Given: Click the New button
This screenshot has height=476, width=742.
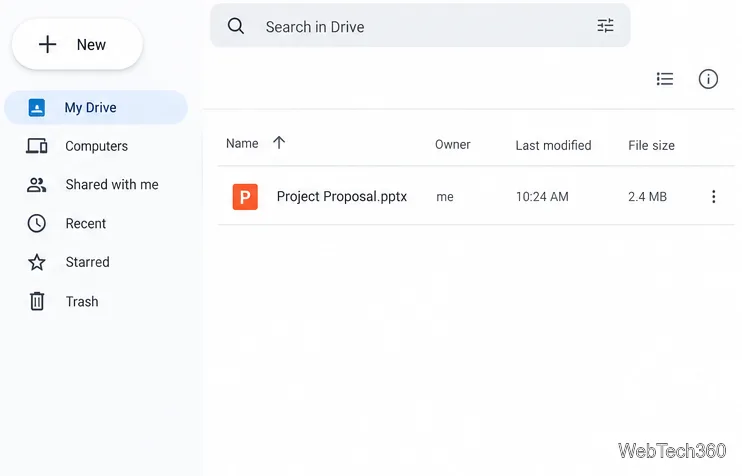Looking at the screenshot, I should pos(77,44).
